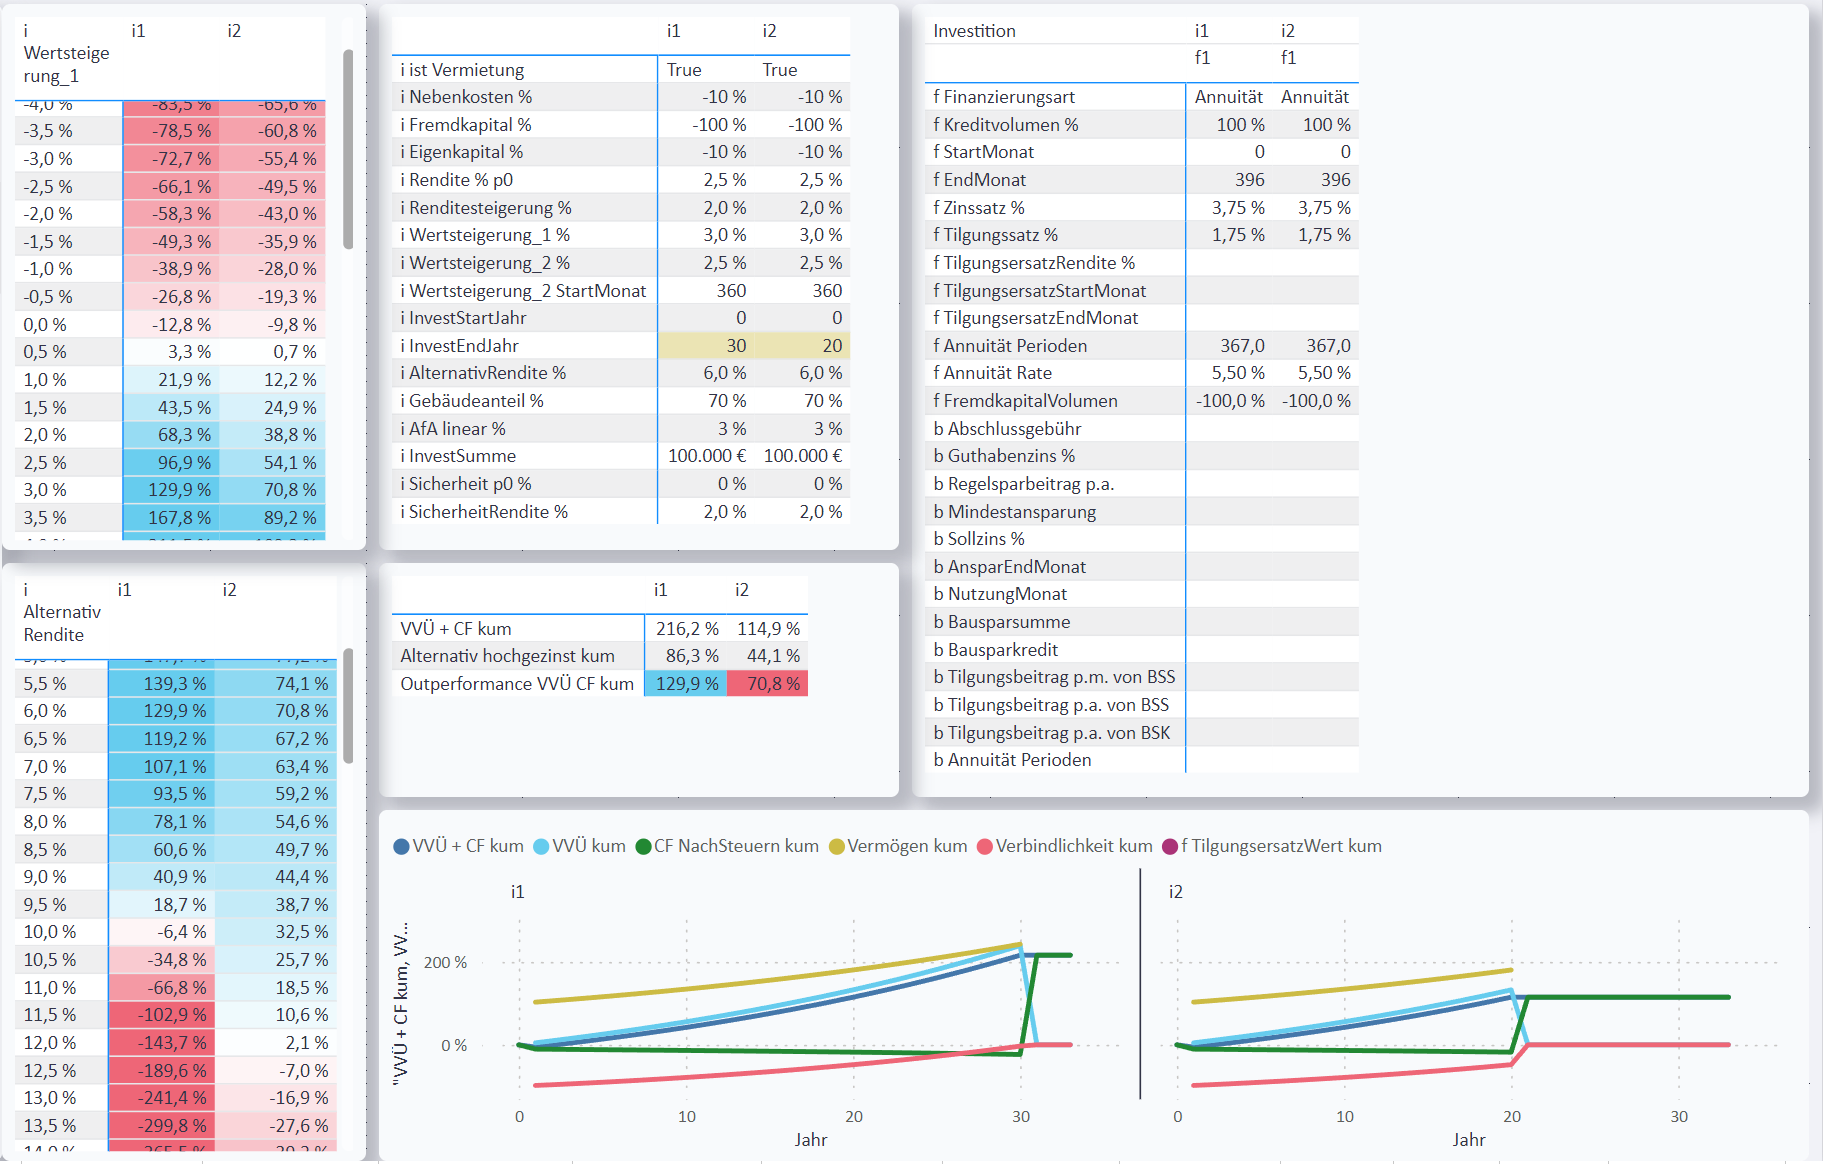Click the i ist Vermietung row label
Viewport: 1823px width, 1164px height.
pyautogui.click(x=462, y=70)
